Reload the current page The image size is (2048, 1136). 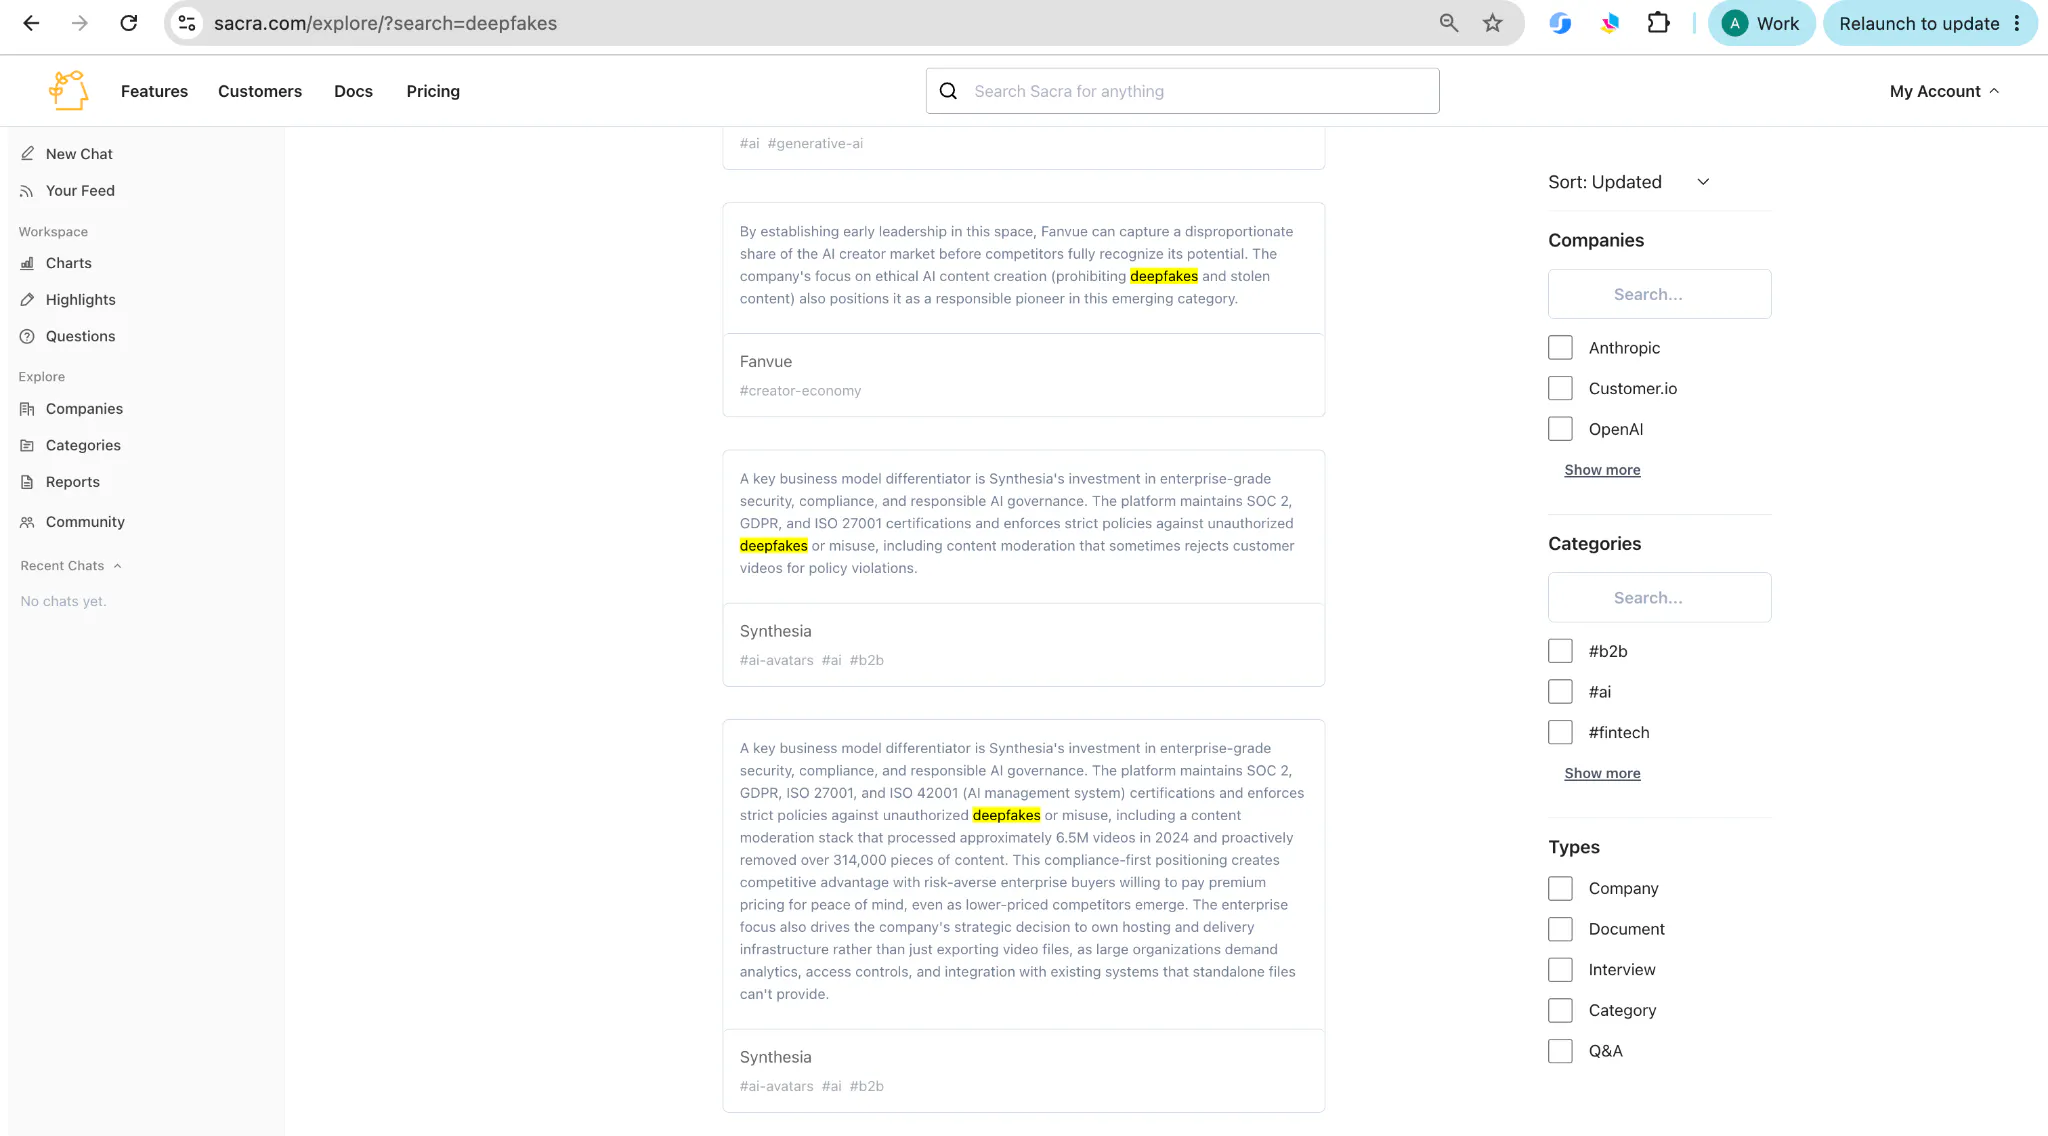[x=129, y=23]
